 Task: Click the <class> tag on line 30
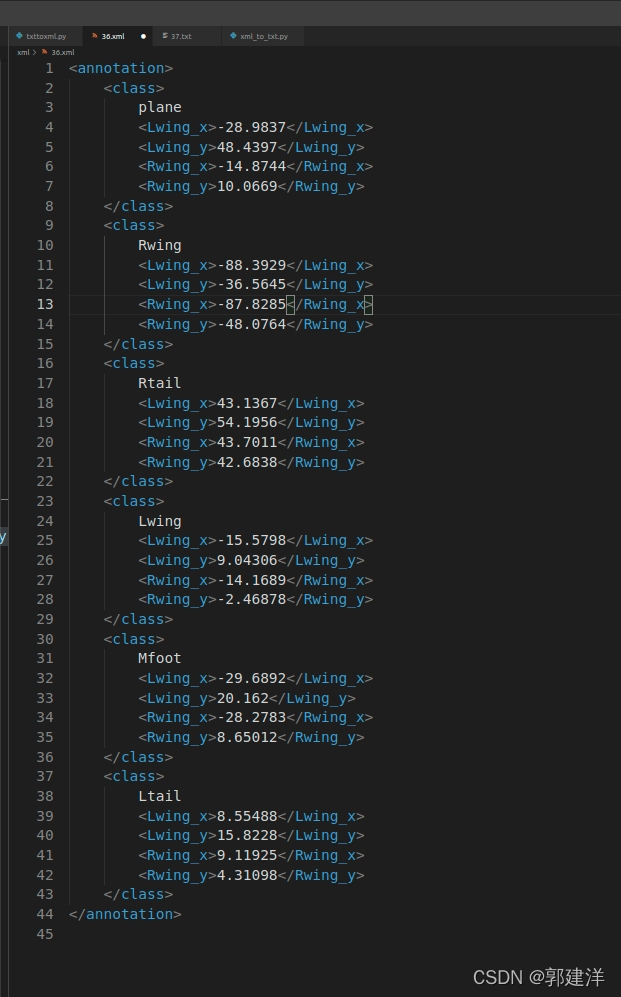(133, 639)
